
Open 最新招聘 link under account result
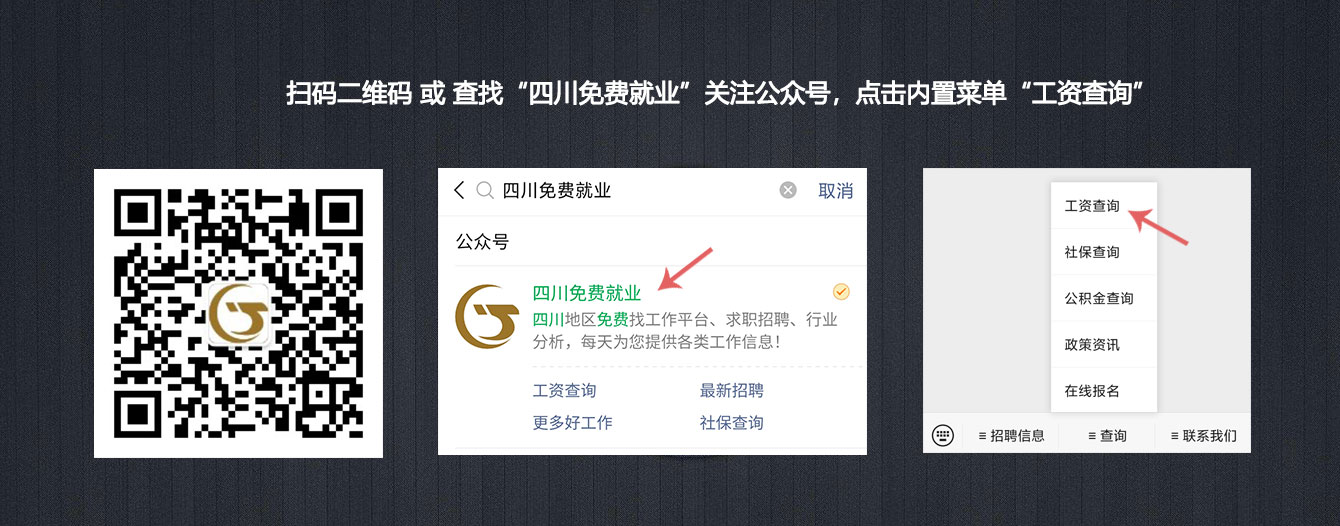click(732, 391)
